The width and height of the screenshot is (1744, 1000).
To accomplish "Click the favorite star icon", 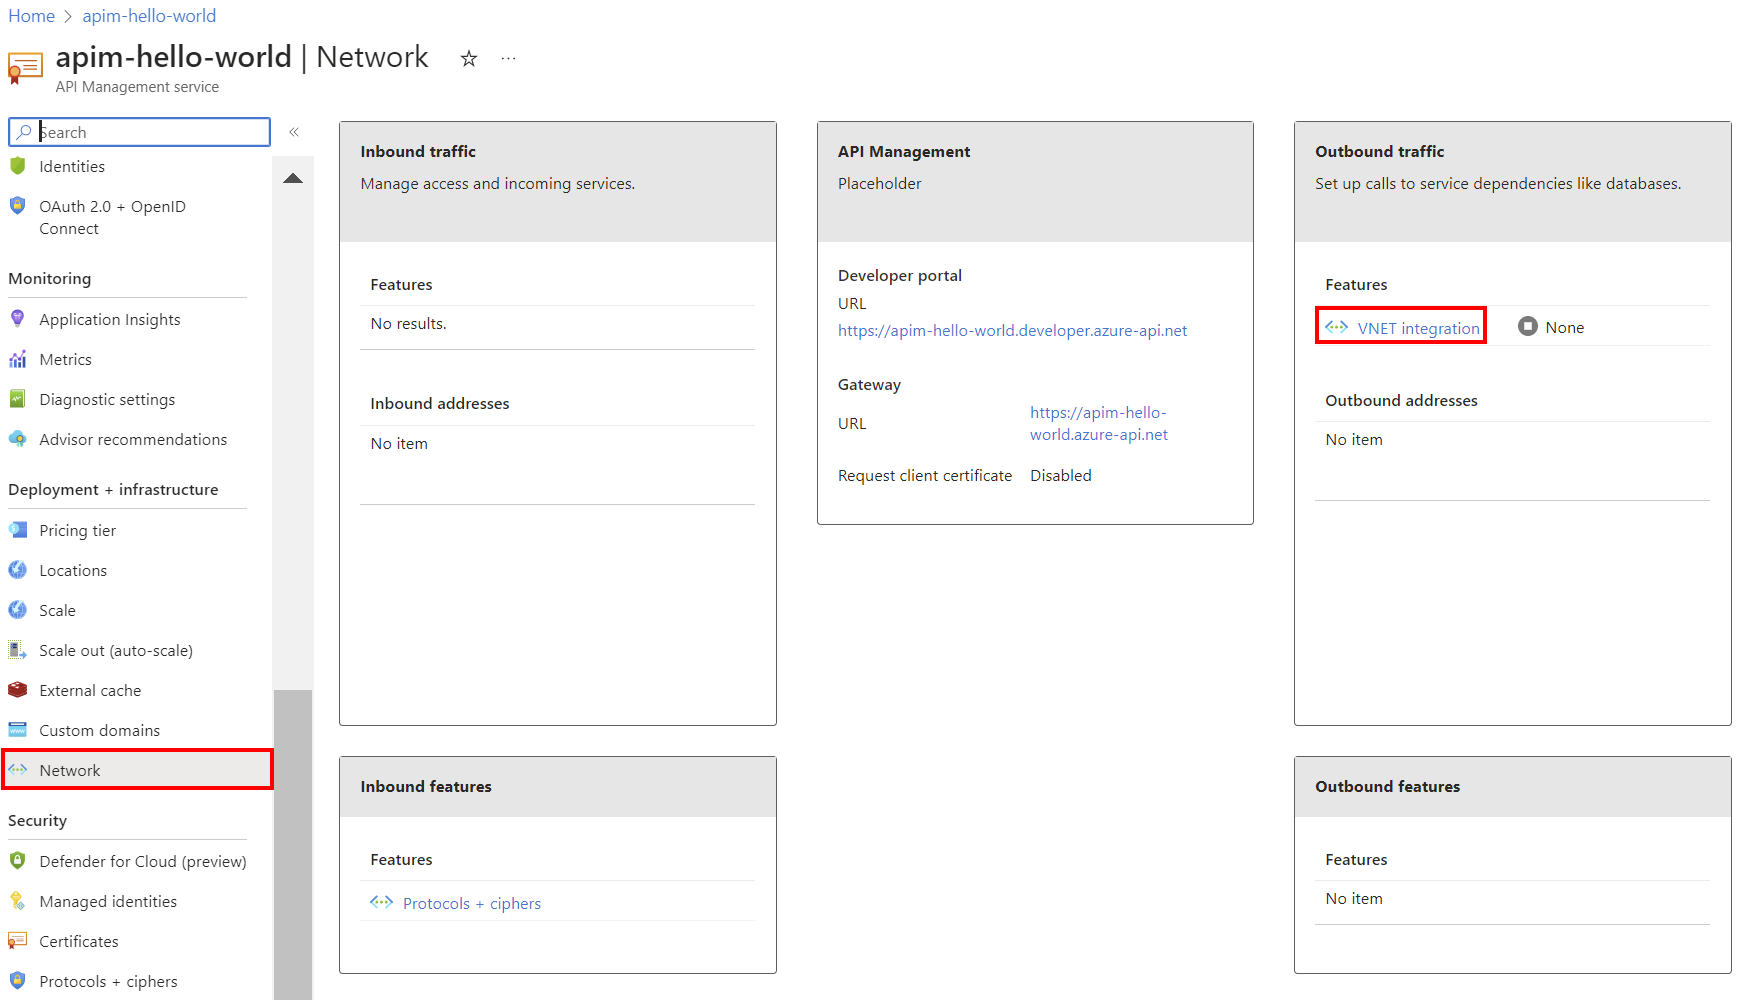I will [x=468, y=59].
